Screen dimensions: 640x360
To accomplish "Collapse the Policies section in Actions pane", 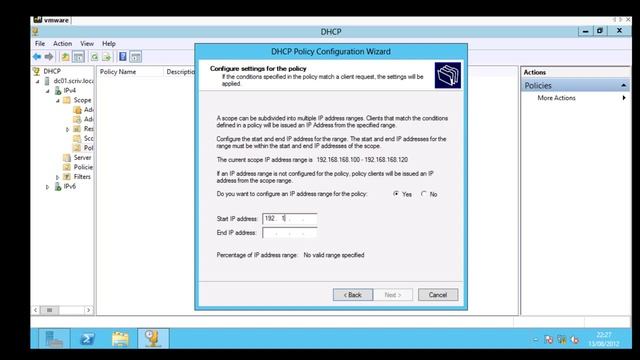I will [623, 85].
